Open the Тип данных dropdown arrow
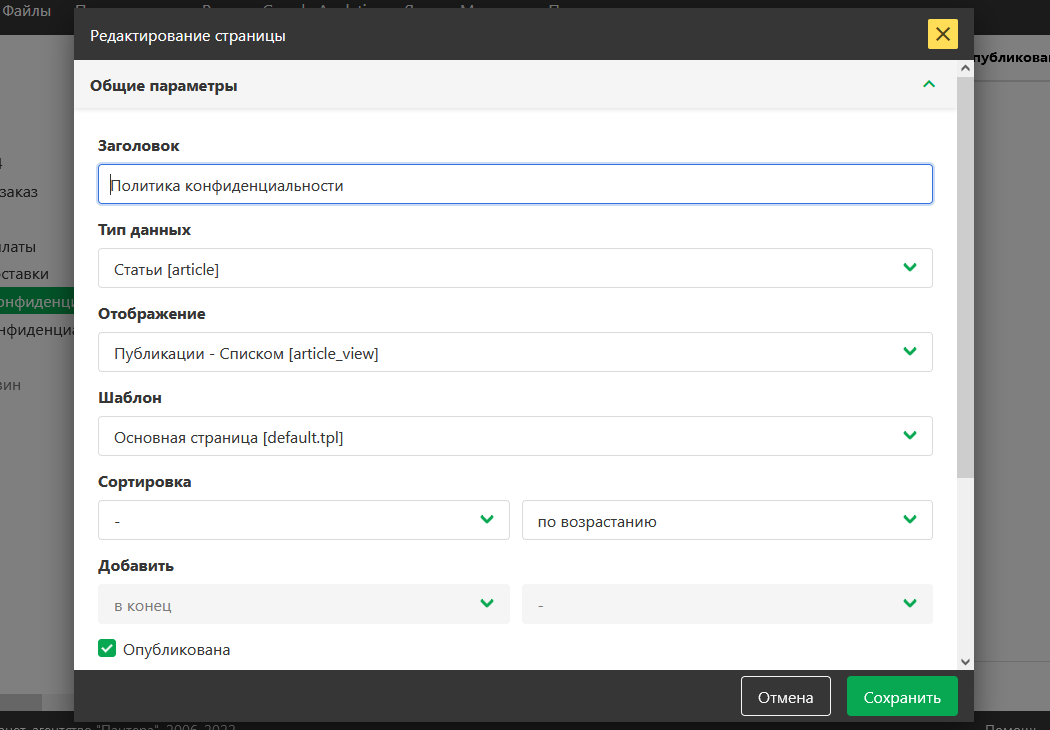This screenshot has width=1050, height=730. pyautogui.click(x=909, y=268)
